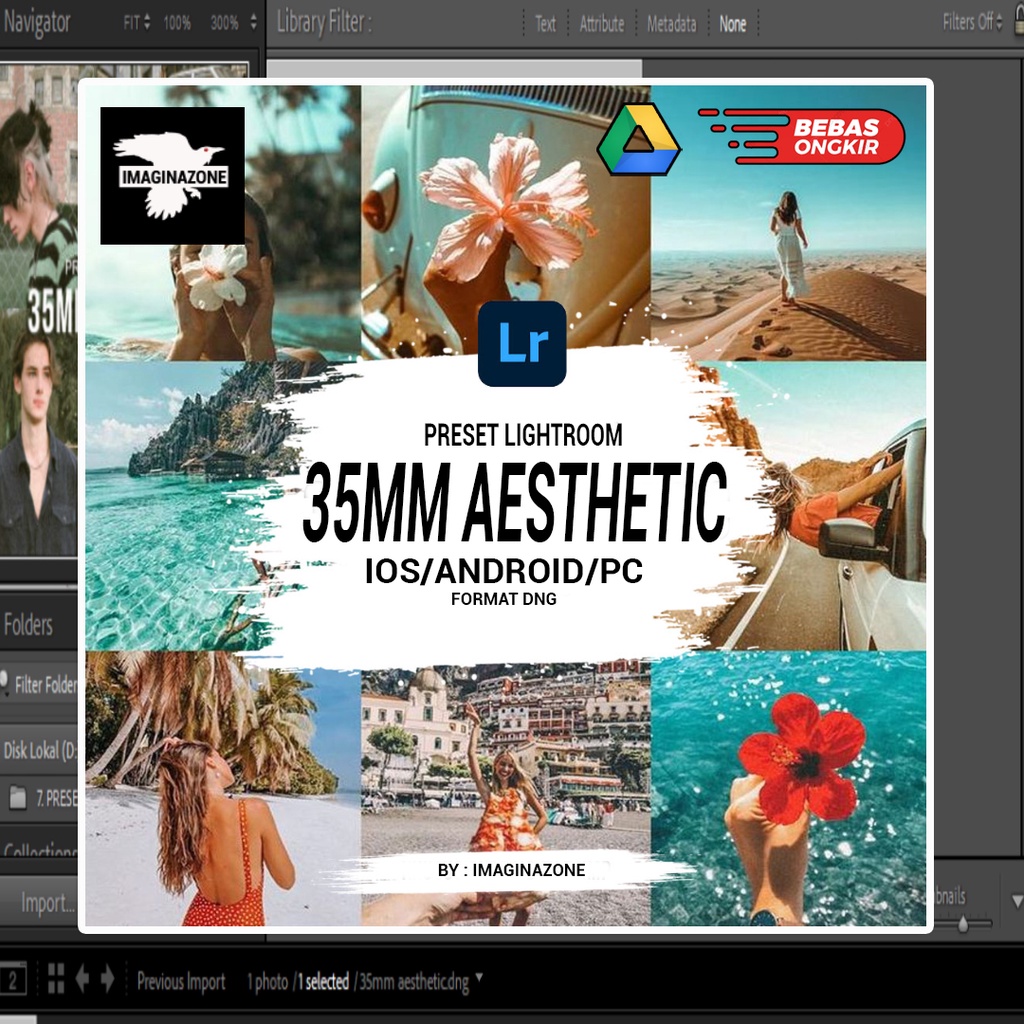Click the 1 photo / 1 selected text
The height and width of the screenshot is (1024, 1024).
click(x=298, y=981)
